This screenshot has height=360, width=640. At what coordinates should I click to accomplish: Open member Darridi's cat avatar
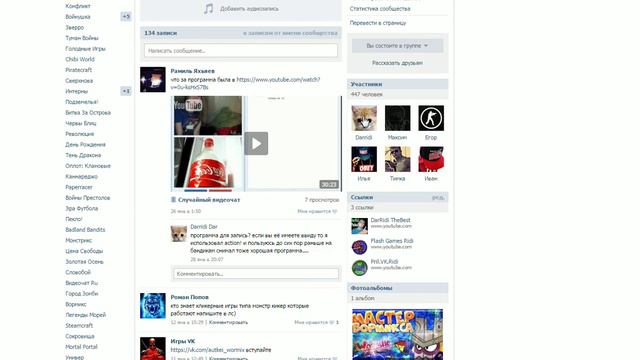[364, 118]
